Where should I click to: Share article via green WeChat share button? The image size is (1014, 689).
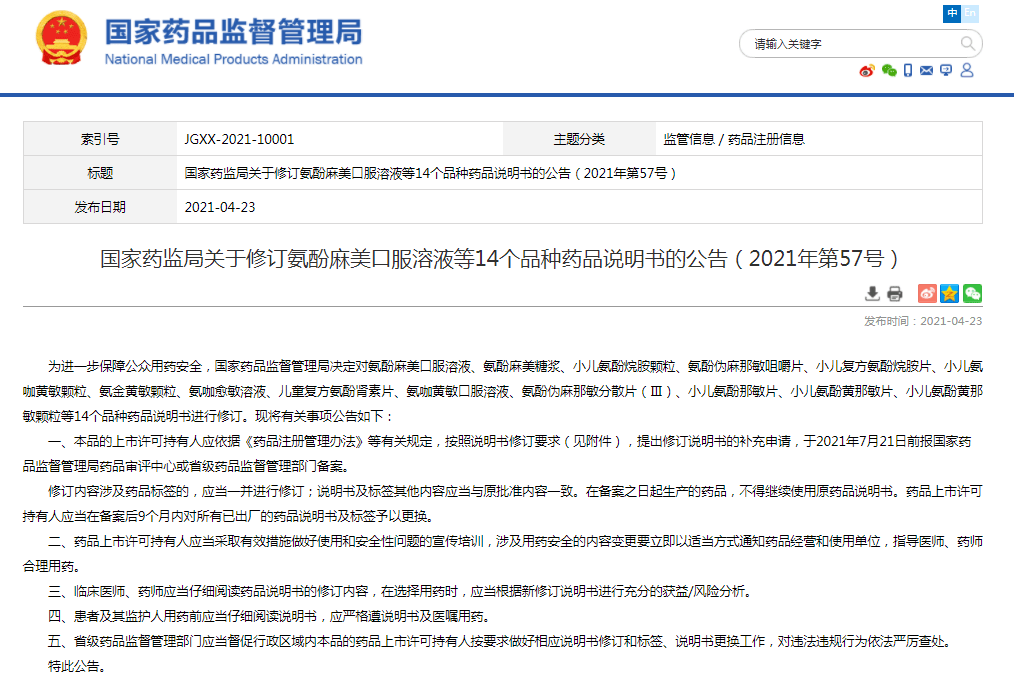pyautogui.click(x=972, y=293)
